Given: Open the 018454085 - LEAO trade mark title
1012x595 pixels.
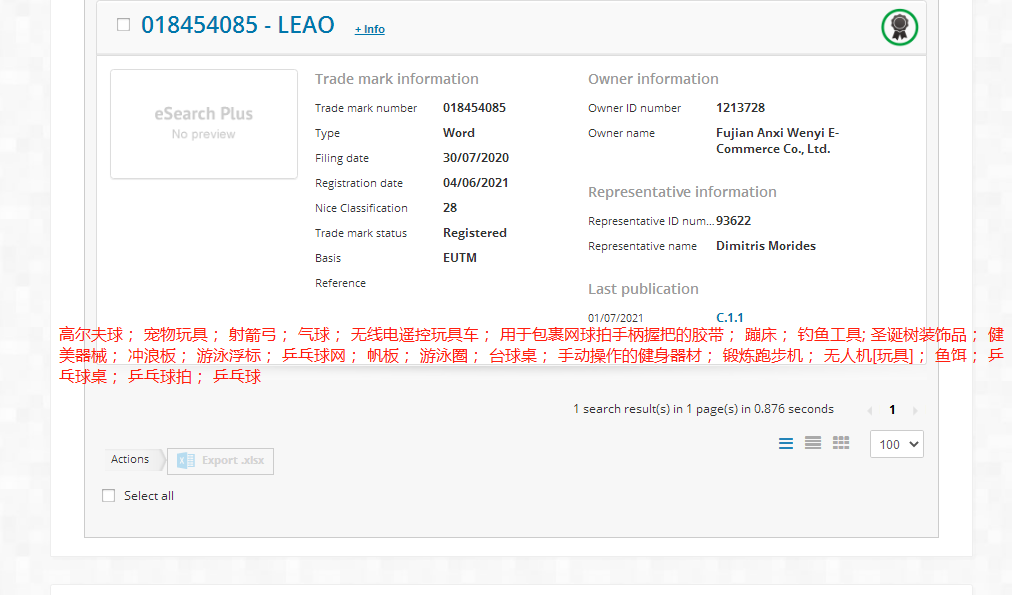Looking at the screenshot, I should (x=237, y=25).
